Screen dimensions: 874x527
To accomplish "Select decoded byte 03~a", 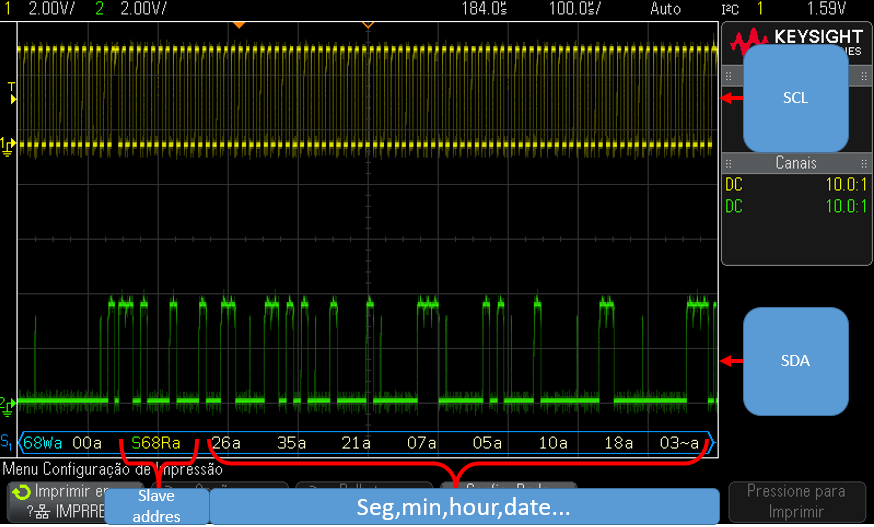I will [x=679, y=443].
